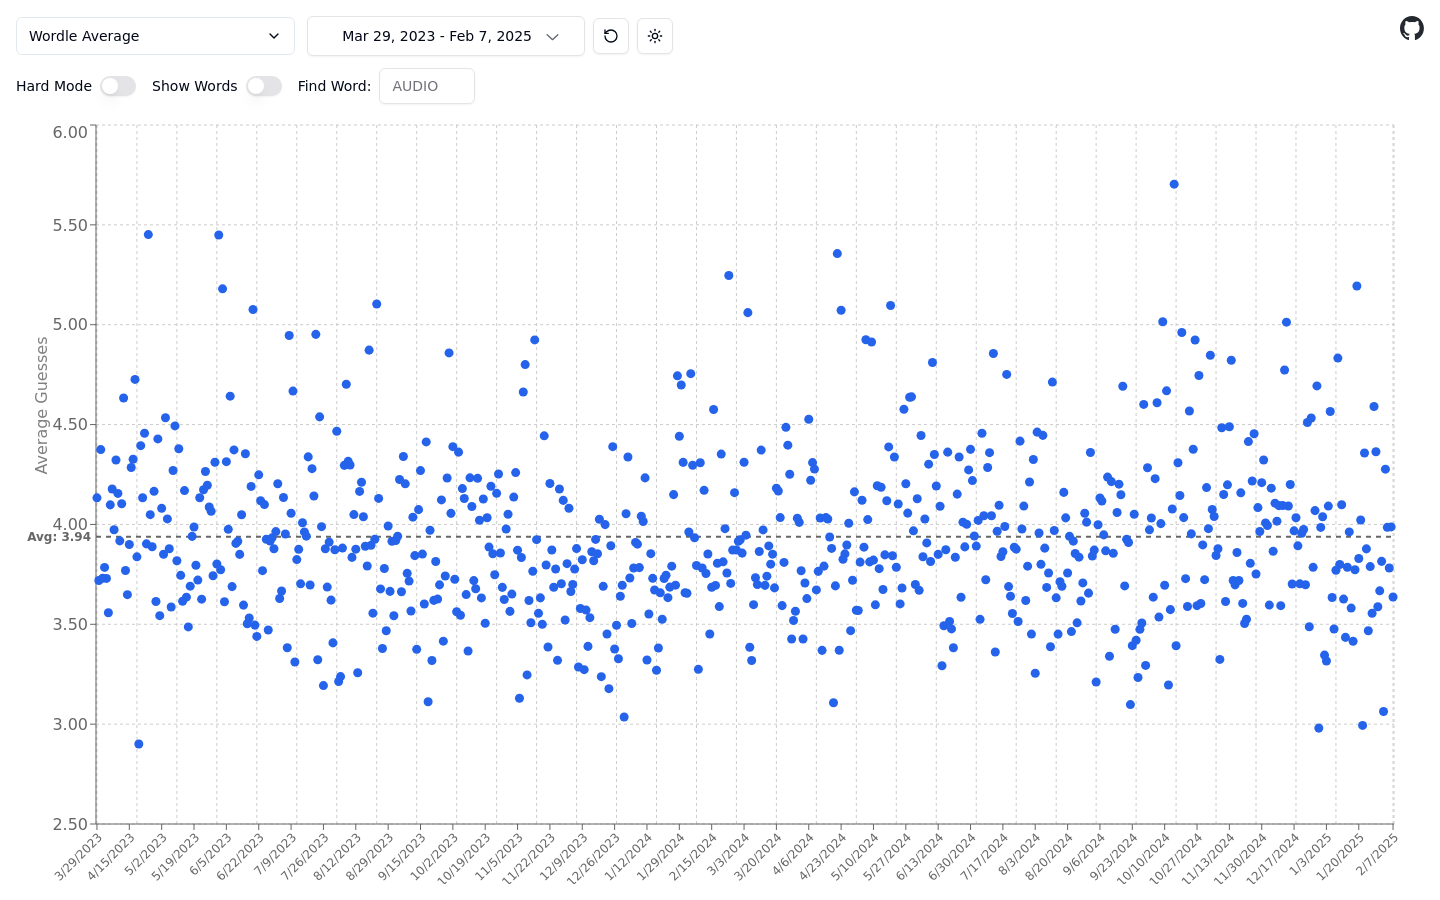Click the "Average Guesses" axis title
This screenshot has width=1440, height=900.
tap(41, 405)
